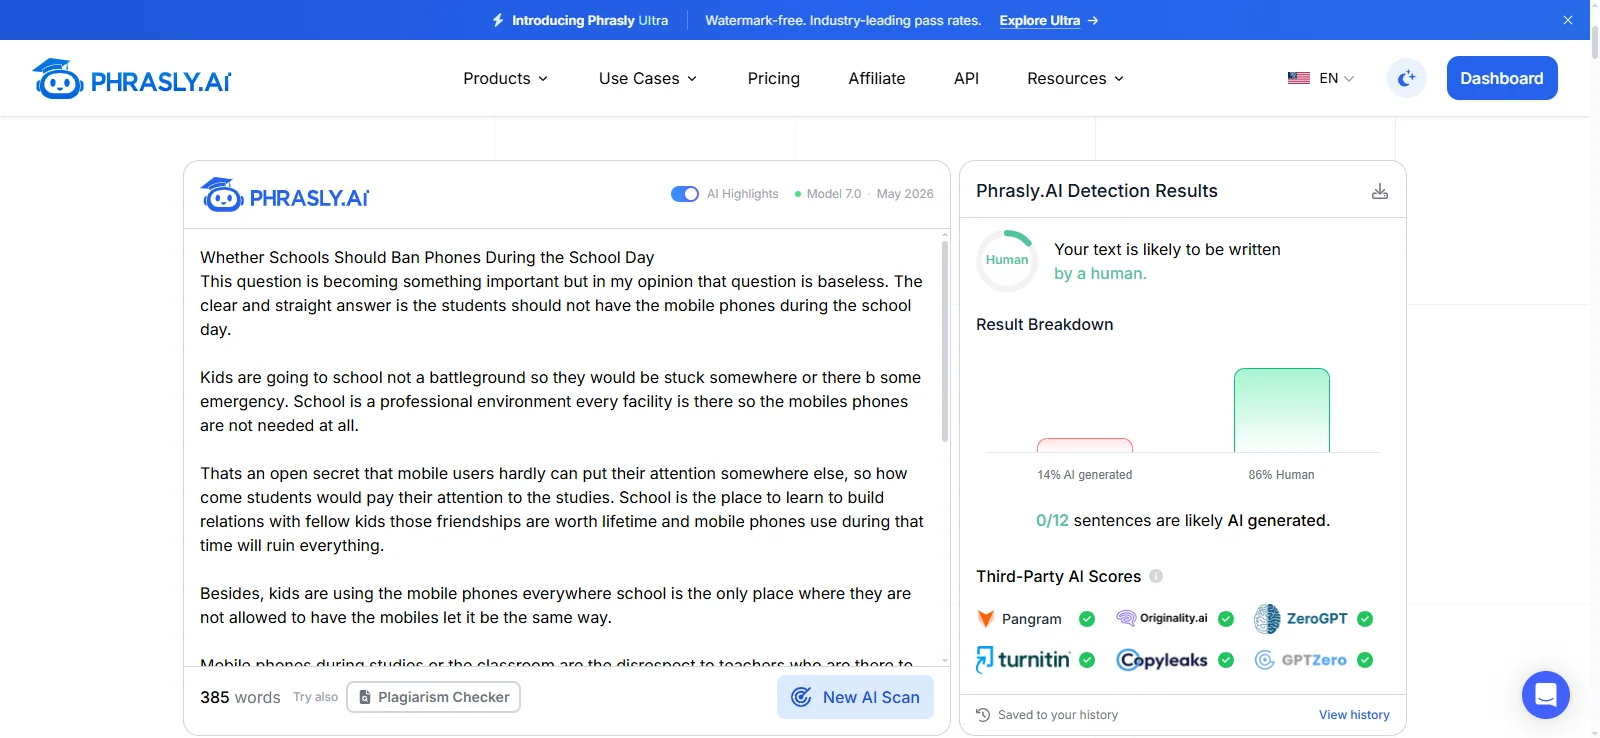Follow the Explore Ultra link
Viewport: 1600px width, 738px height.
pos(1049,20)
